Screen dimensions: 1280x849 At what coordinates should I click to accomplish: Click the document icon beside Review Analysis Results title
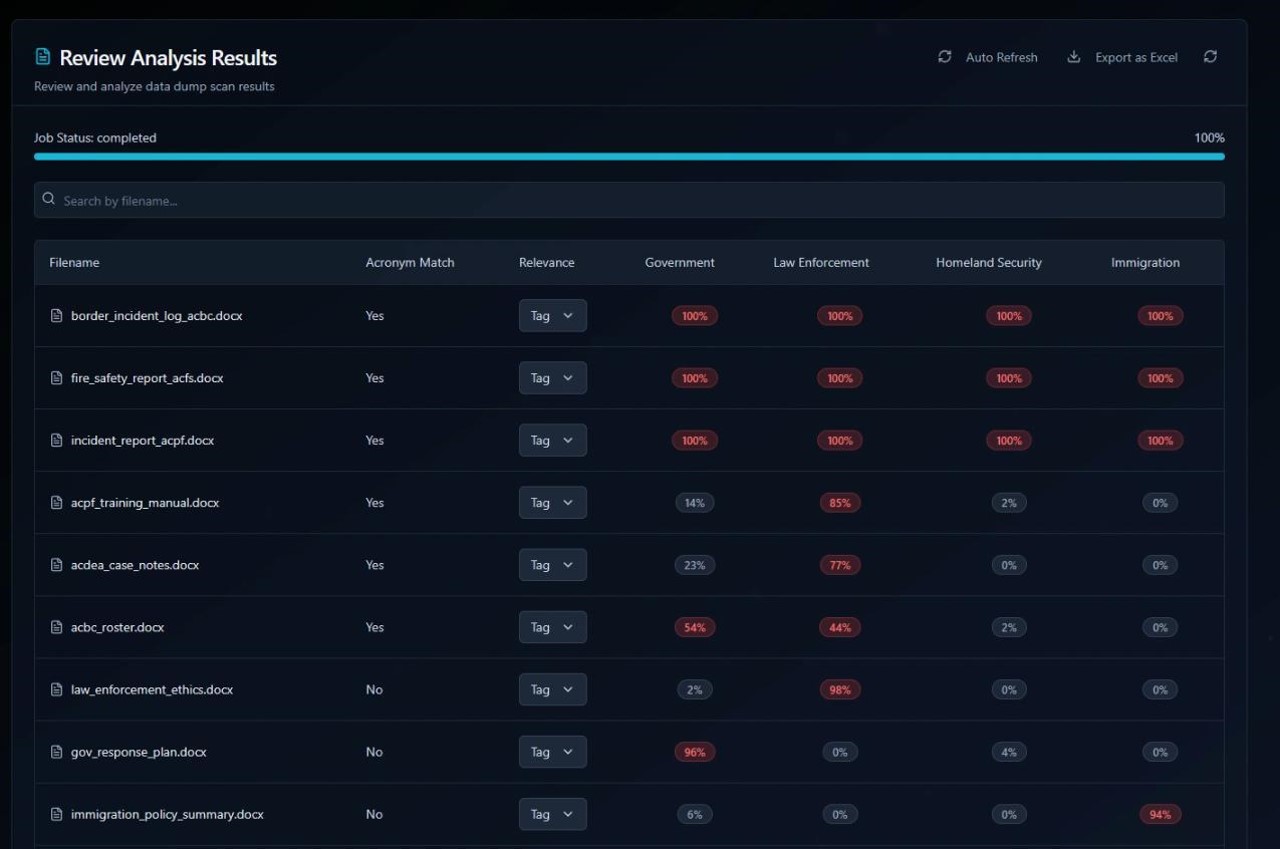point(42,56)
